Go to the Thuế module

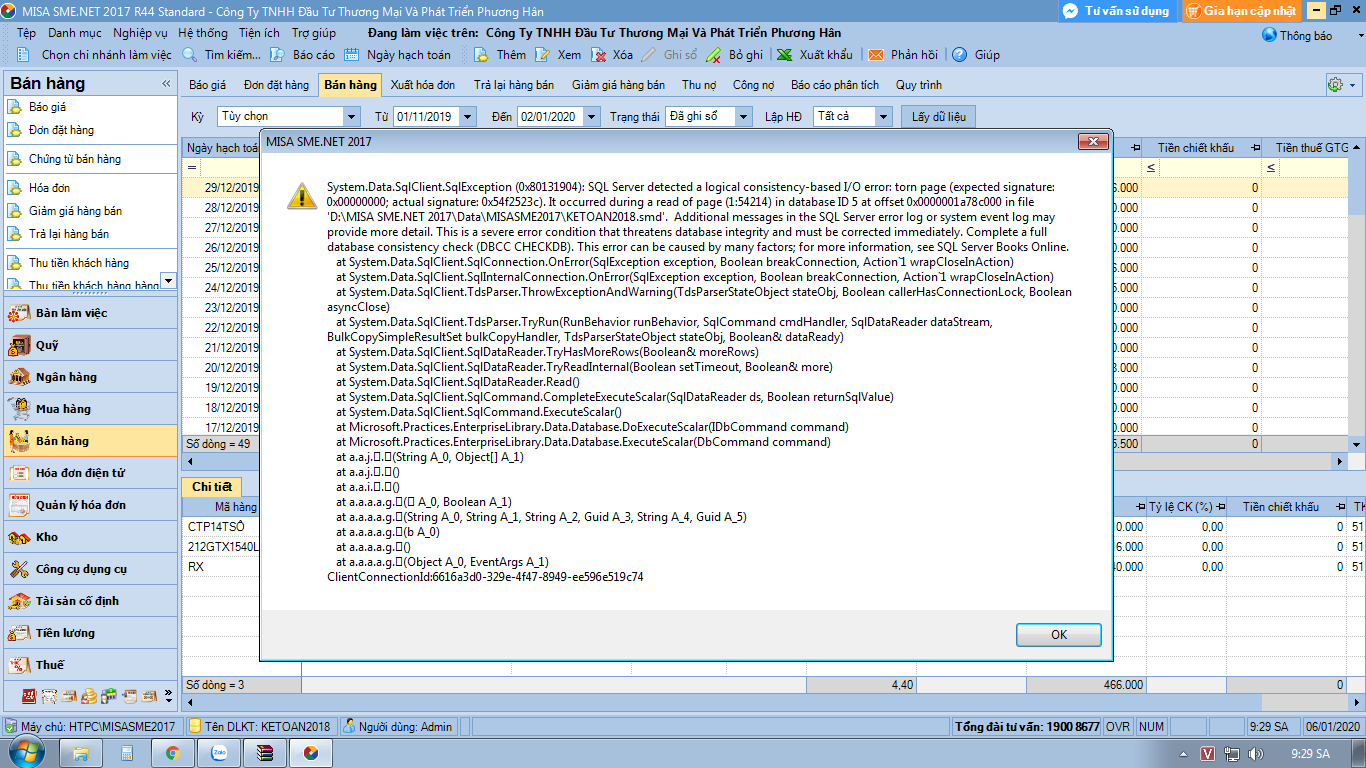click(91, 665)
